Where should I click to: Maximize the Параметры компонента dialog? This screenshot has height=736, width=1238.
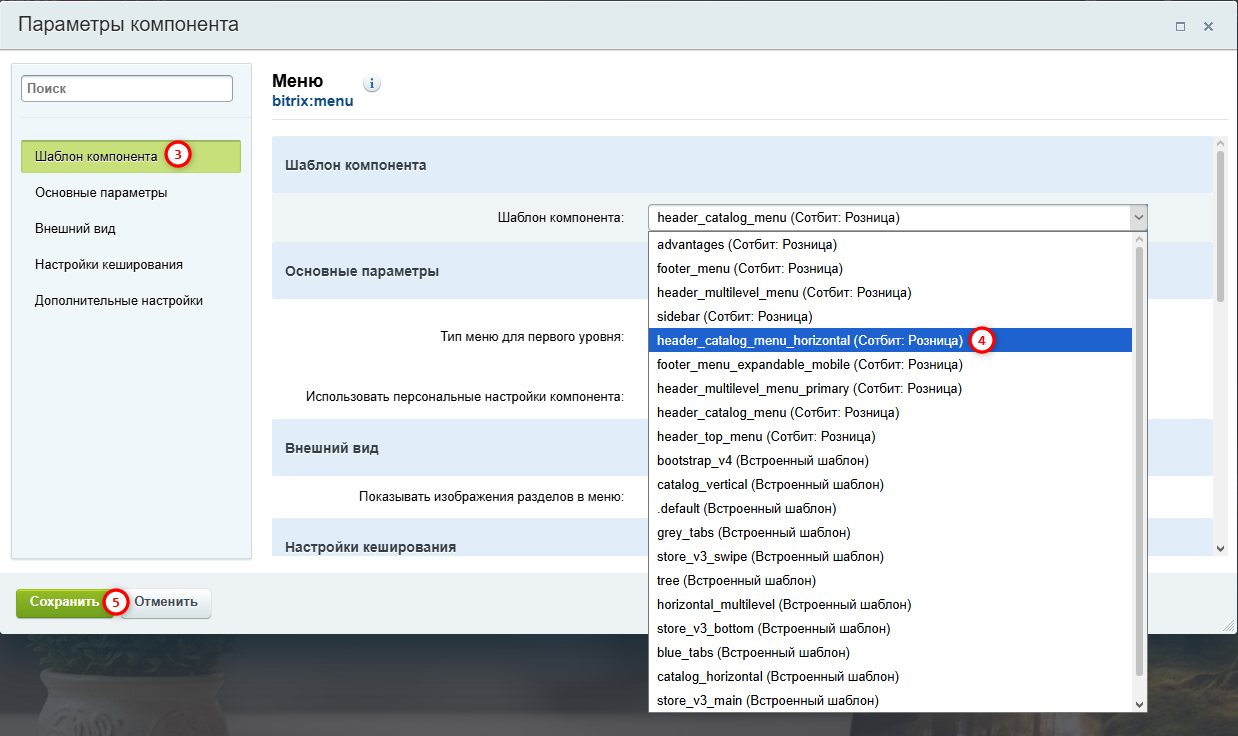click(1181, 27)
